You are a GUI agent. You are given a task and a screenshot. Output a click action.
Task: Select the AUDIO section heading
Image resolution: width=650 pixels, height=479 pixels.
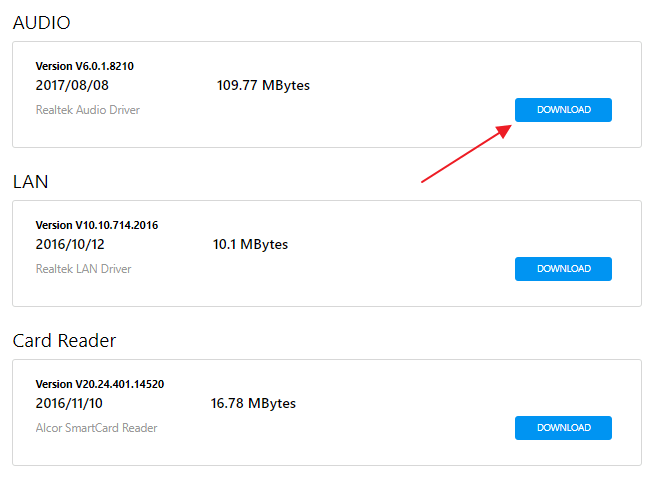point(41,22)
